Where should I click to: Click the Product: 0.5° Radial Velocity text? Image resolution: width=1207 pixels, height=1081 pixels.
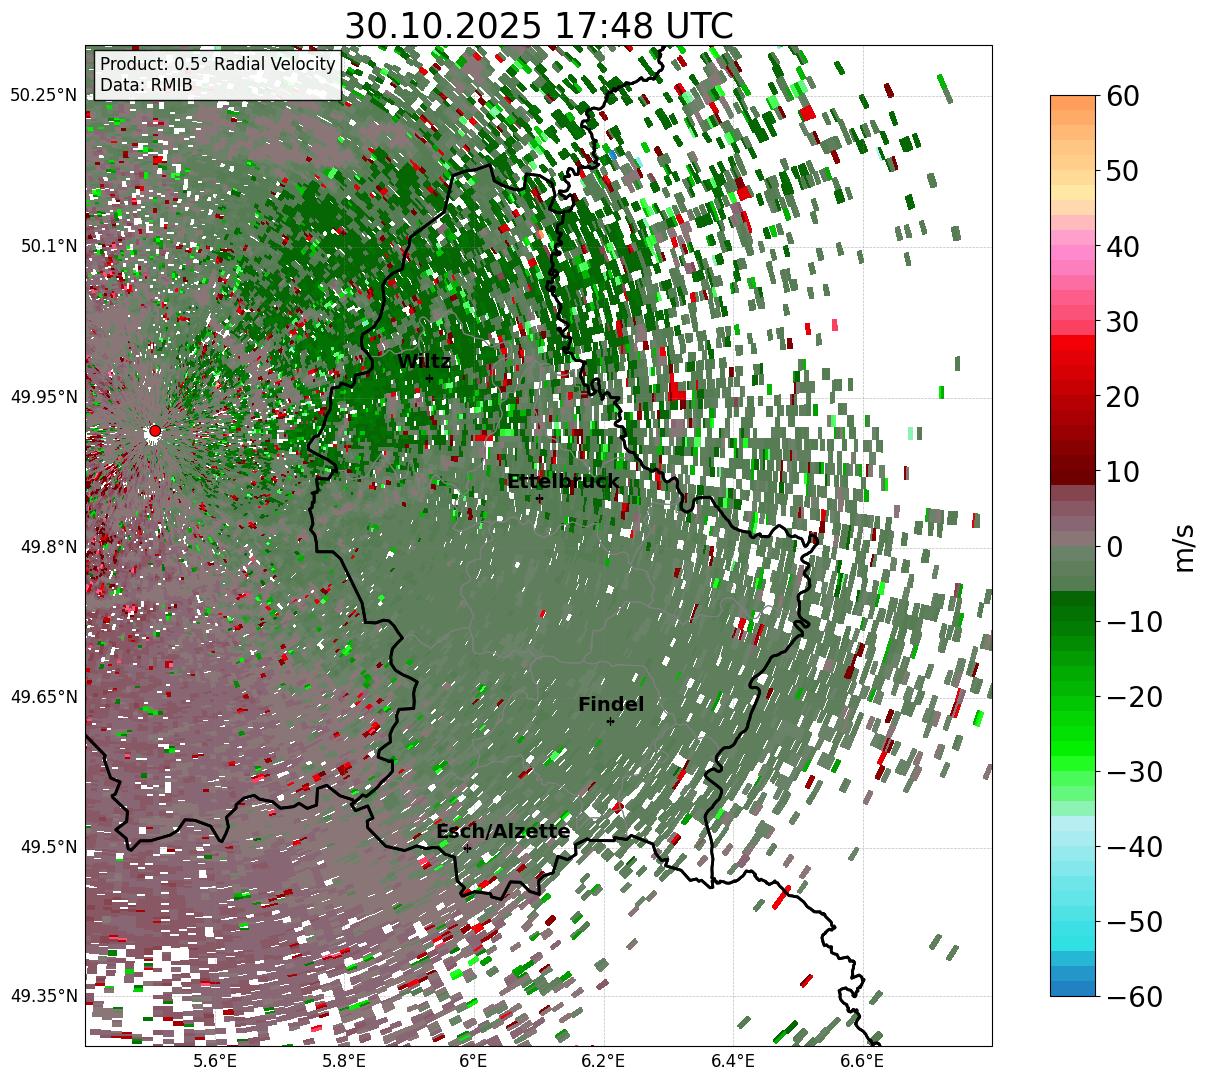(218, 64)
